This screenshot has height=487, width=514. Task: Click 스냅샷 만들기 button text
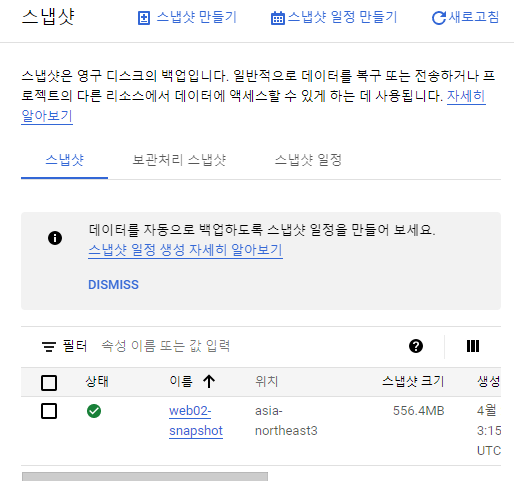point(197,17)
